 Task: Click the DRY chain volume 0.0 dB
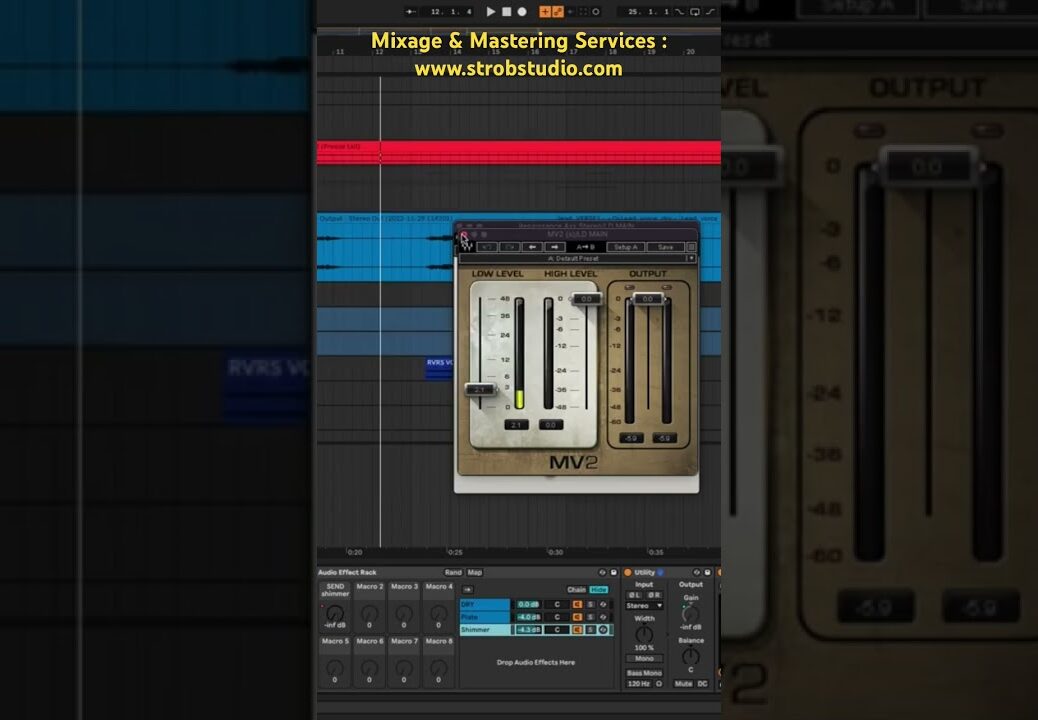(528, 604)
